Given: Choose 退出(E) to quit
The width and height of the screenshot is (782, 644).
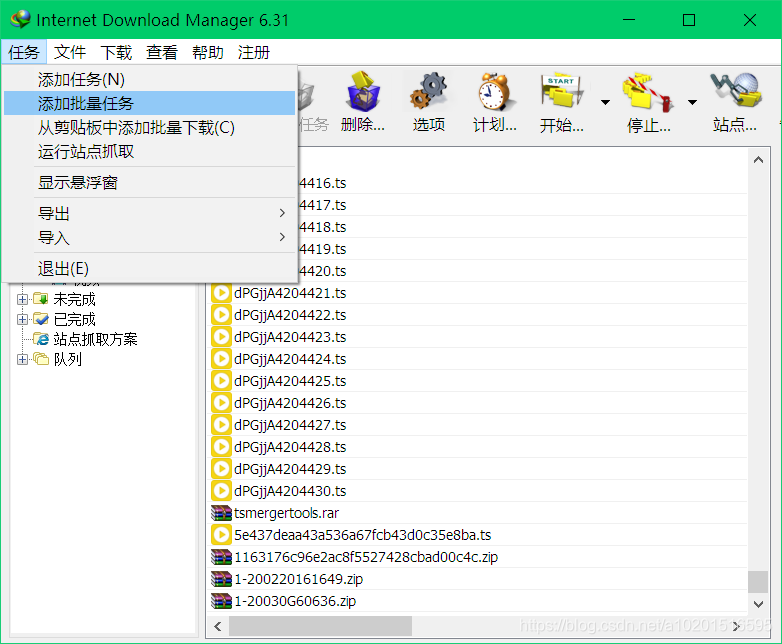Looking at the screenshot, I should pos(150,268).
